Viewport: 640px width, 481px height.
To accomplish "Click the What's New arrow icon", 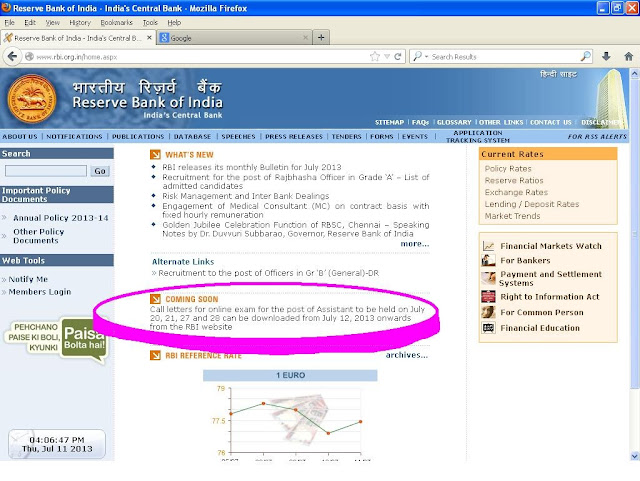I will (155, 154).
